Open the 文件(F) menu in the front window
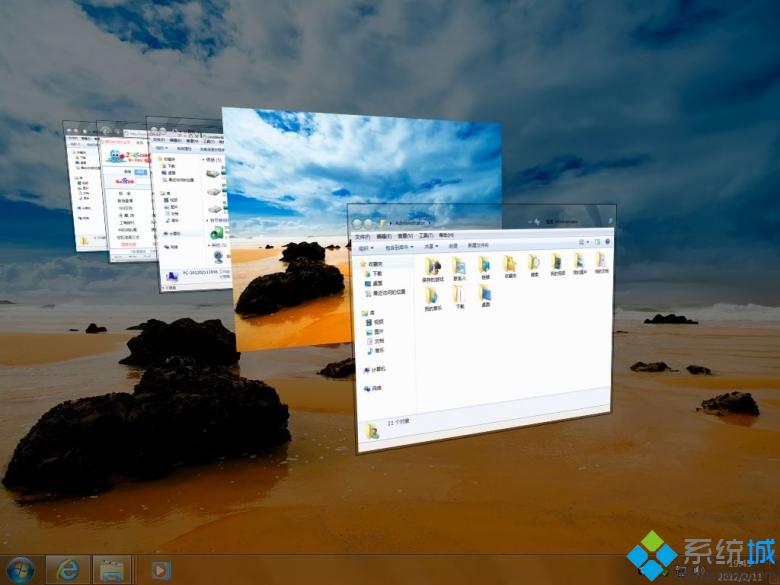The height and width of the screenshot is (585, 780). [364, 235]
